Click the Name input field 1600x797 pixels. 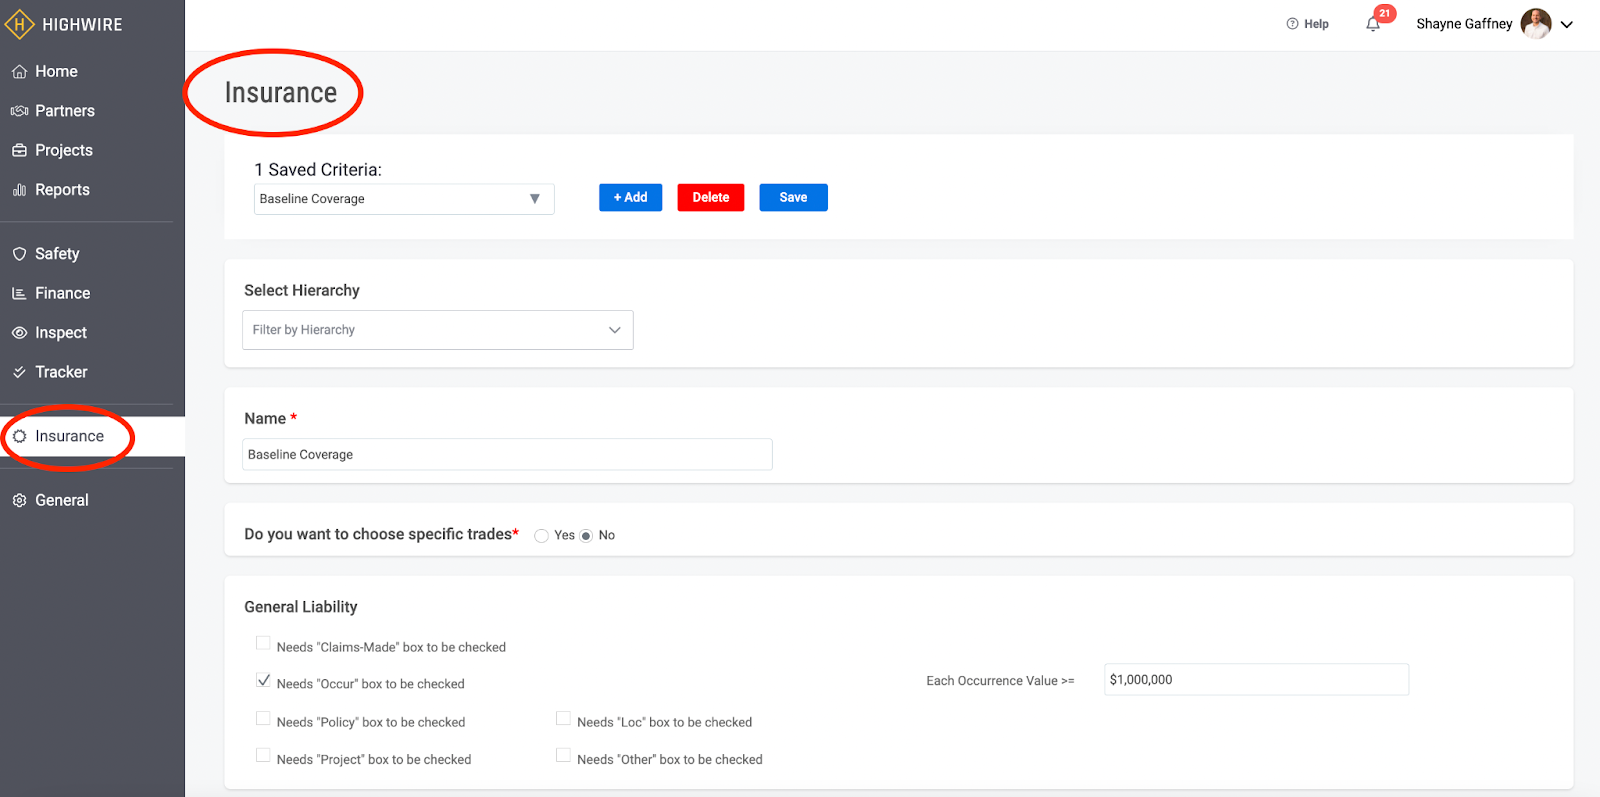pyautogui.click(x=507, y=455)
